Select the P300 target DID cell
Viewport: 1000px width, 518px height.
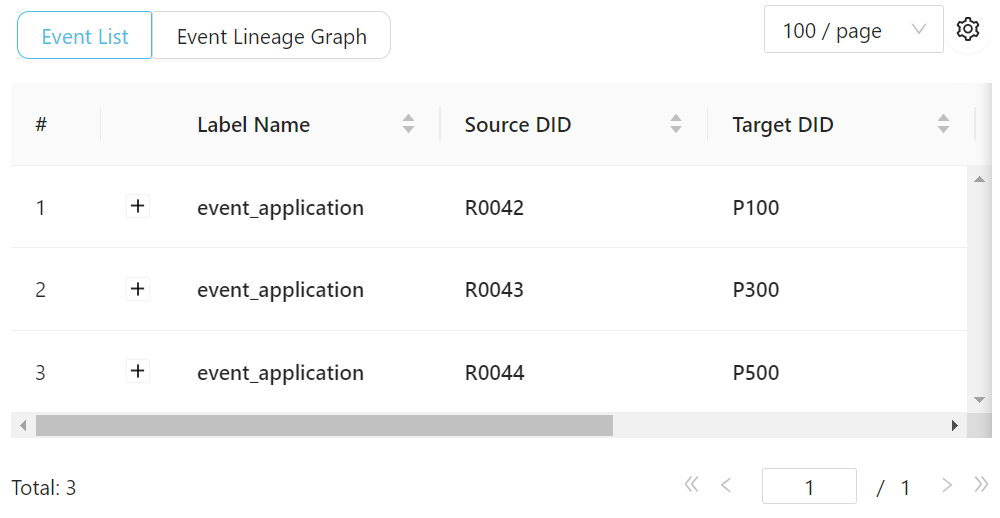click(756, 290)
